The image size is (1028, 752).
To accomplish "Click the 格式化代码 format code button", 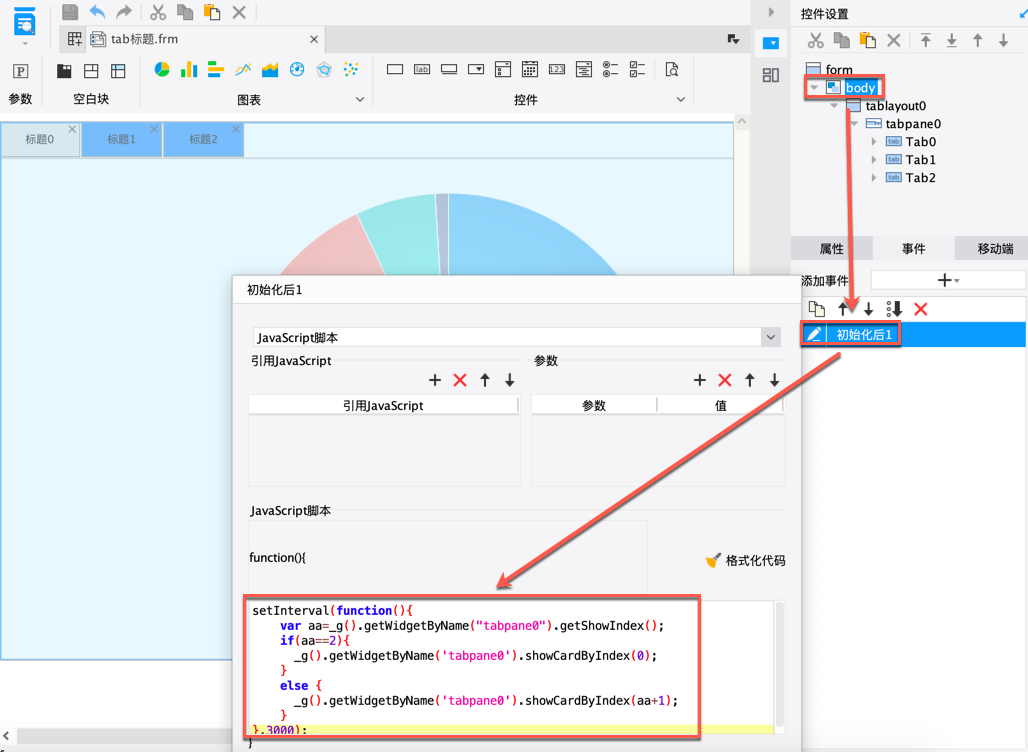I will point(746,561).
